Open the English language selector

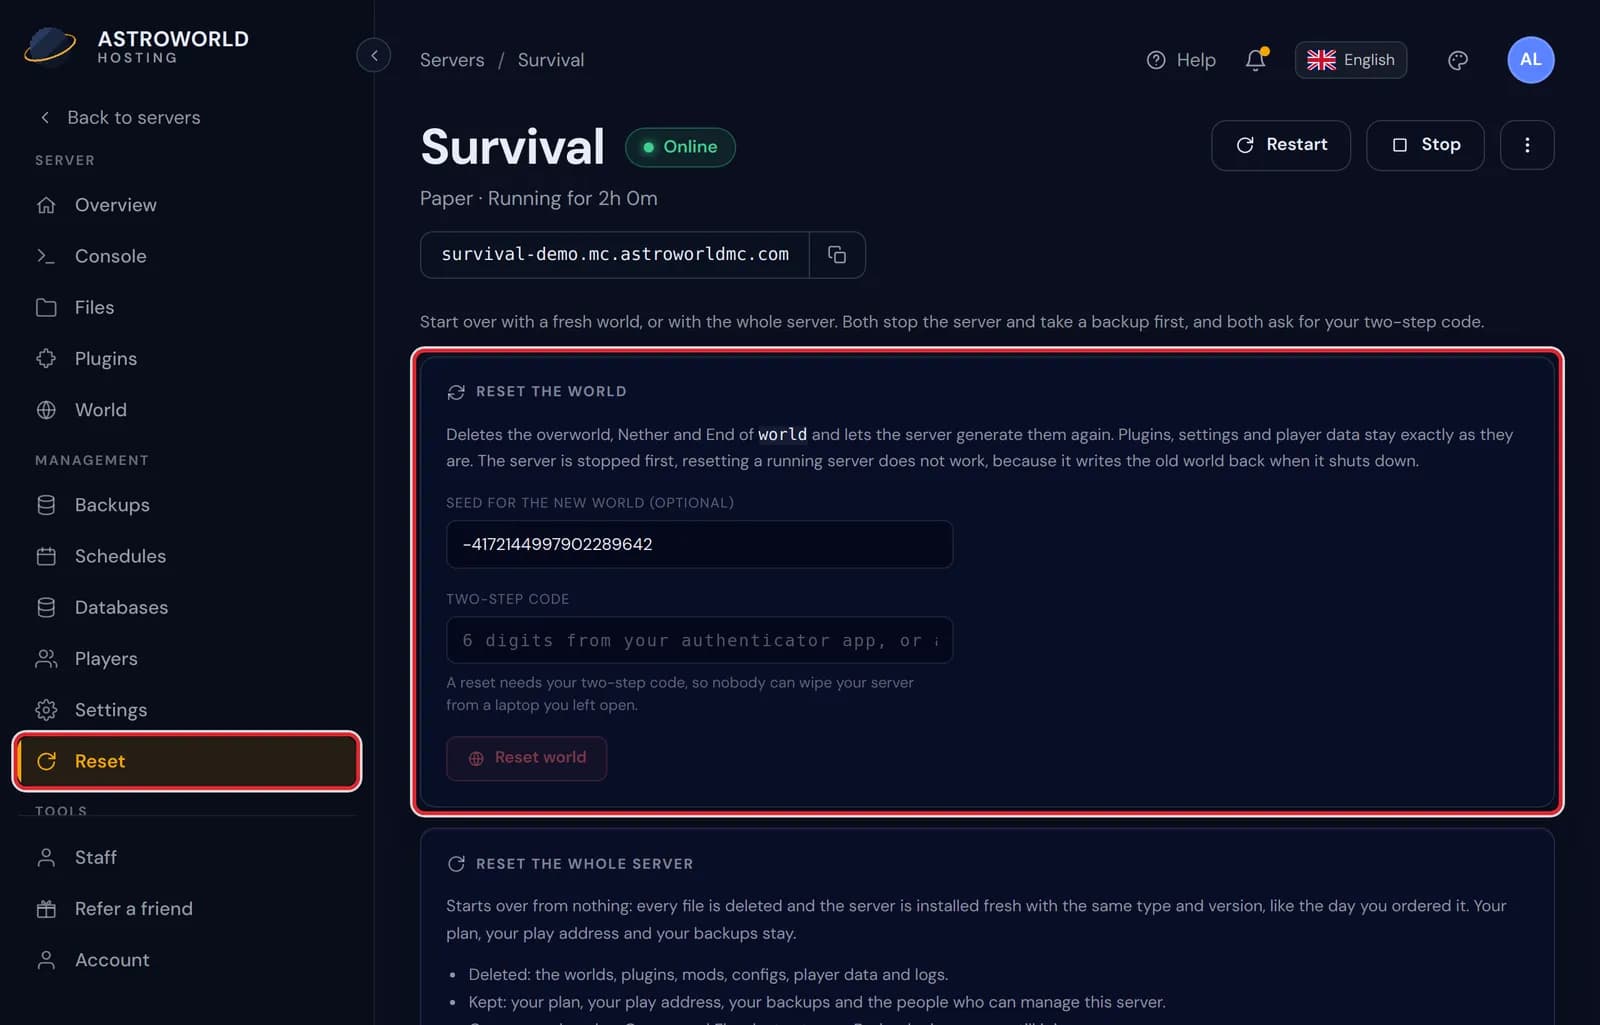pyautogui.click(x=1350, y=60)
